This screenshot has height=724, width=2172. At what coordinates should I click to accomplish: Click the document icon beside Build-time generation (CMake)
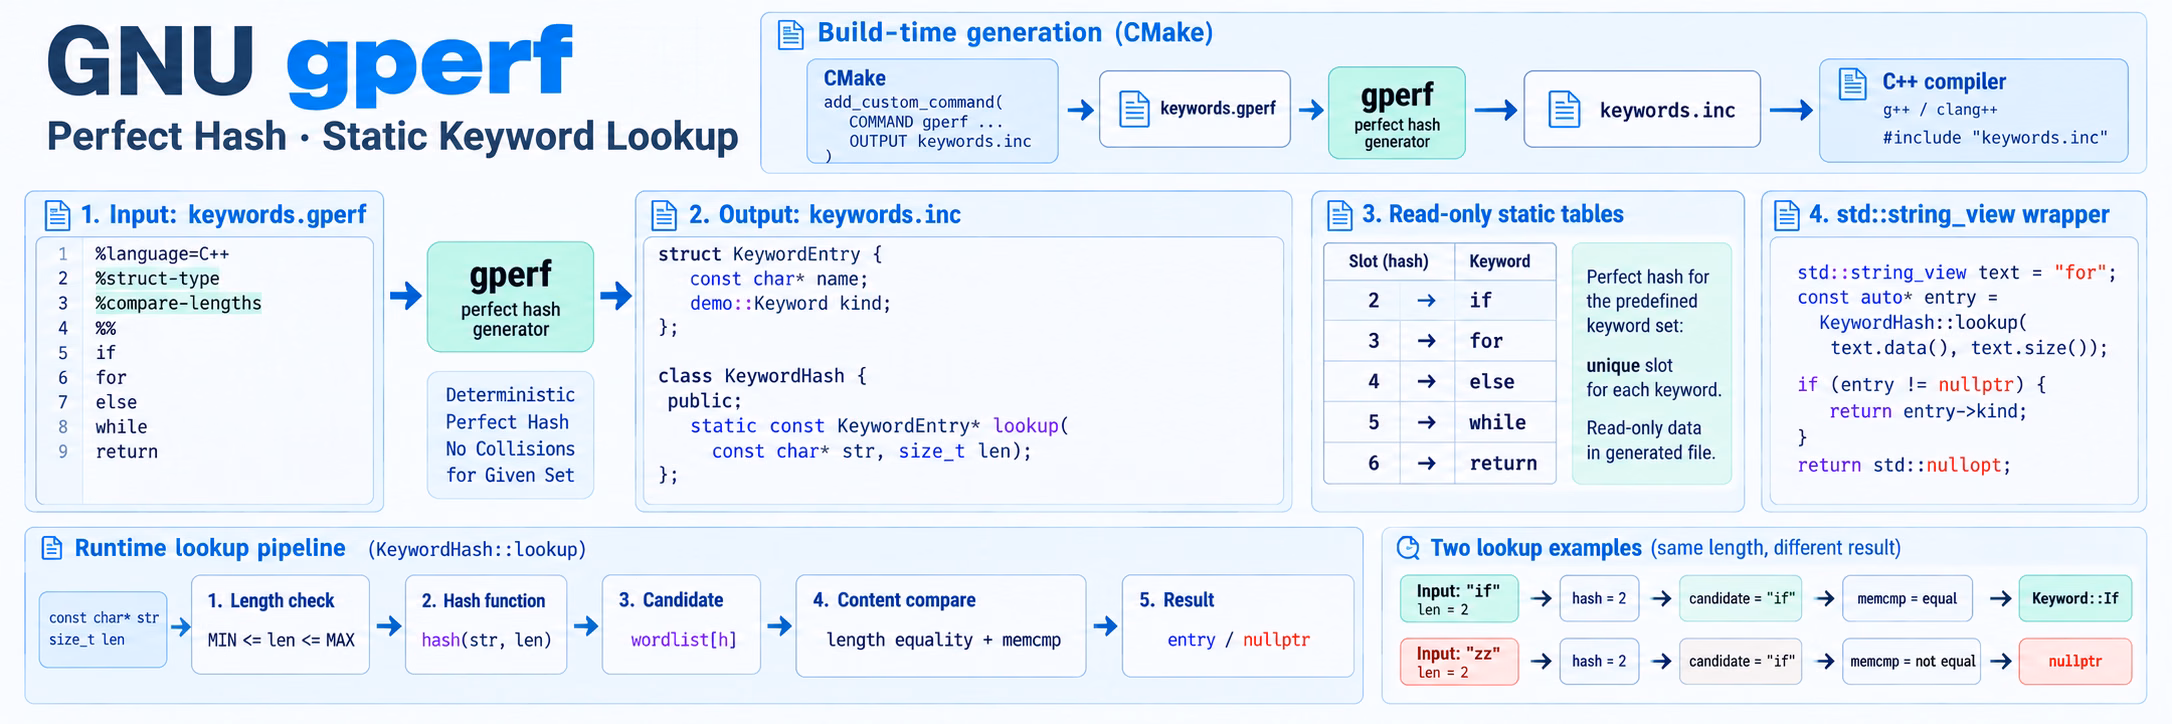tap(790, 35)
